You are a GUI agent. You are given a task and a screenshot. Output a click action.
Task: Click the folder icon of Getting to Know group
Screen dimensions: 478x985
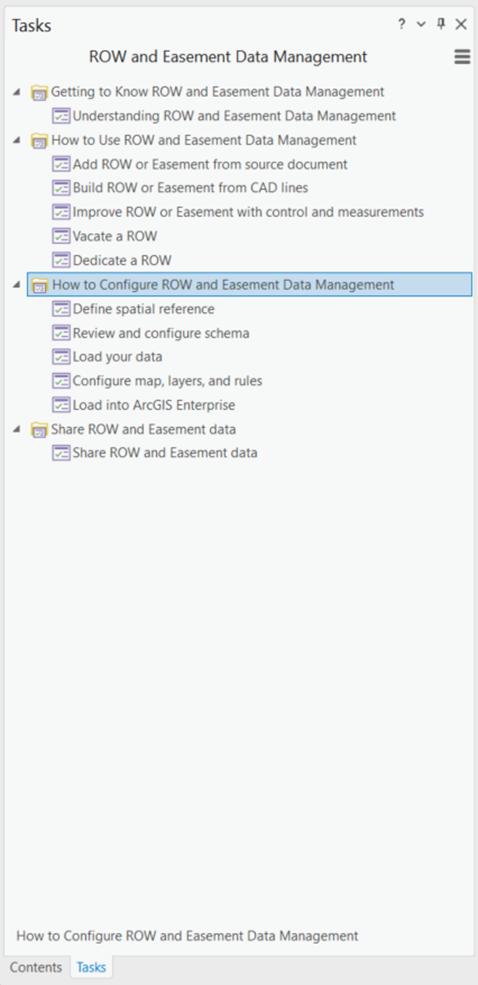(x=40, y=92)
